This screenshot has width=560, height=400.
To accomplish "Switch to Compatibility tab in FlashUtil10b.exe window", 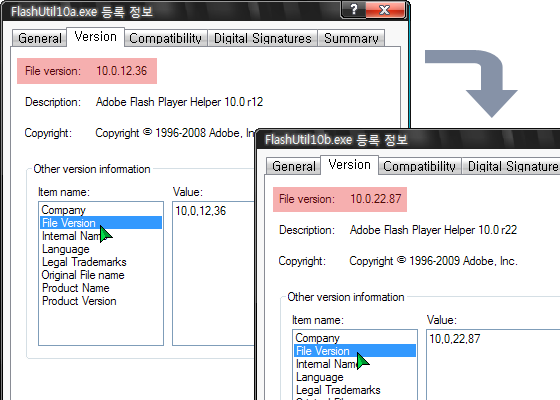I will (419, 166).
